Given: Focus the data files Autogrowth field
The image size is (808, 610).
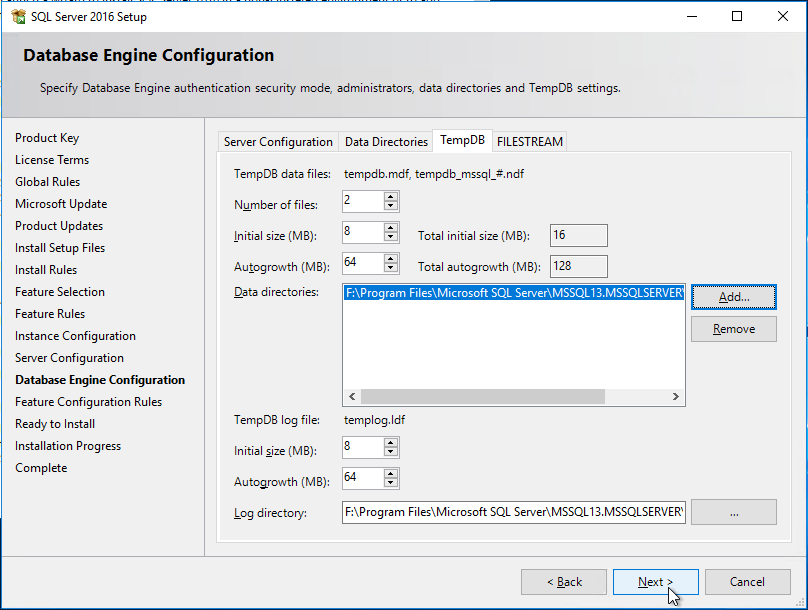Looking at the screenshot, I should coord(363,263).
